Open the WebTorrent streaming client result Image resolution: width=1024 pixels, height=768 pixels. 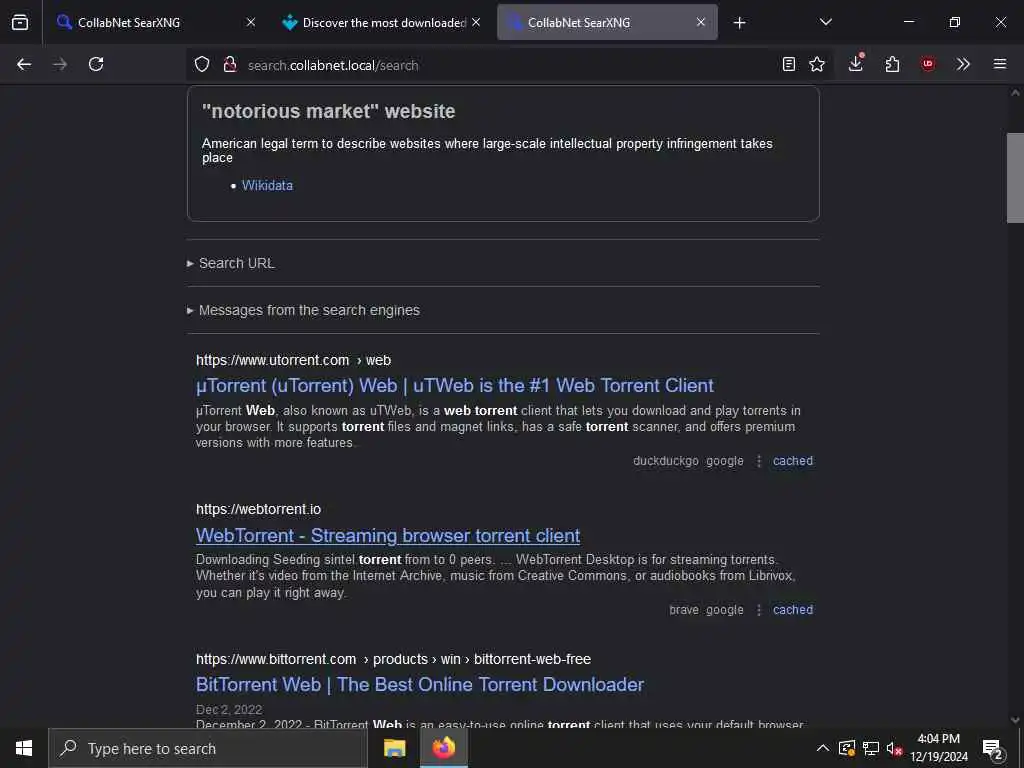388,536
